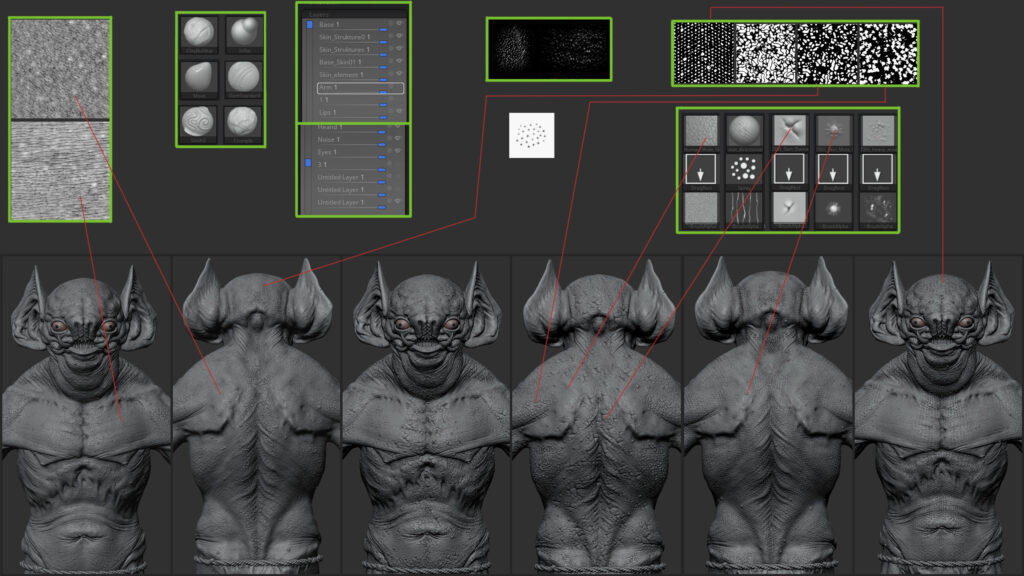Screen dimensions: 1024x576
Task: Click the Layers panel header
Action: (354, 14)
